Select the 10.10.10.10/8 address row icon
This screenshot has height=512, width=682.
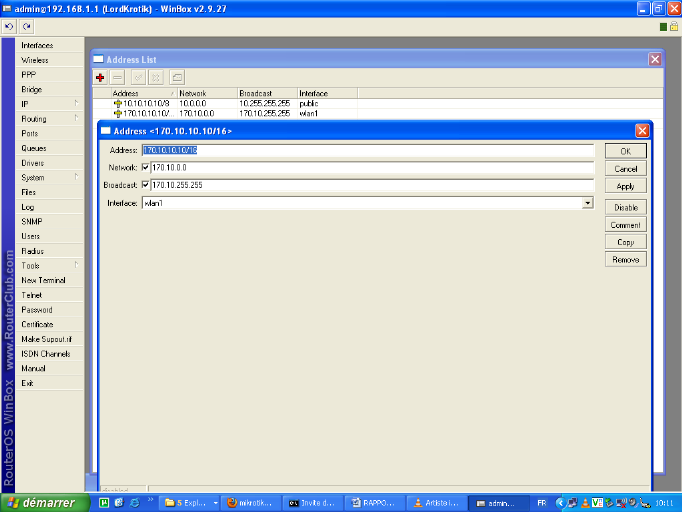coord(117,104)
